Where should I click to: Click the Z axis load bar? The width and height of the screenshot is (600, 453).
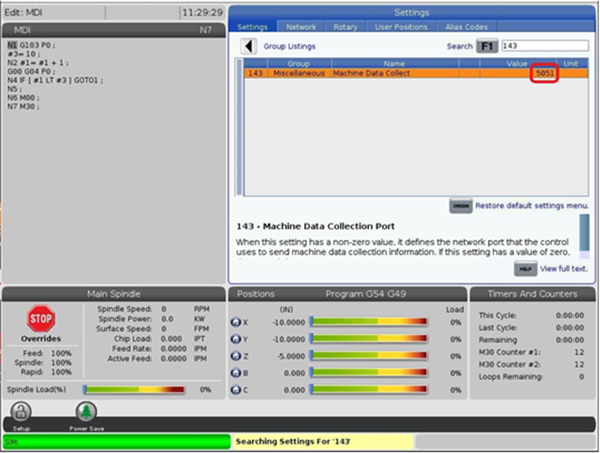click(368, 355)
